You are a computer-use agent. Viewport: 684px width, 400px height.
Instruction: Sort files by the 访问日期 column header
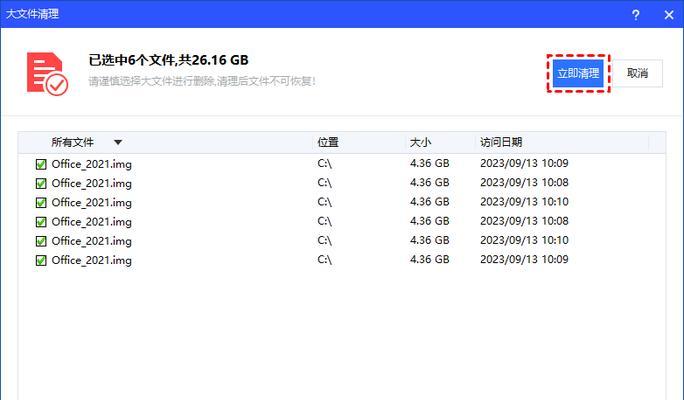pos(501,142)
